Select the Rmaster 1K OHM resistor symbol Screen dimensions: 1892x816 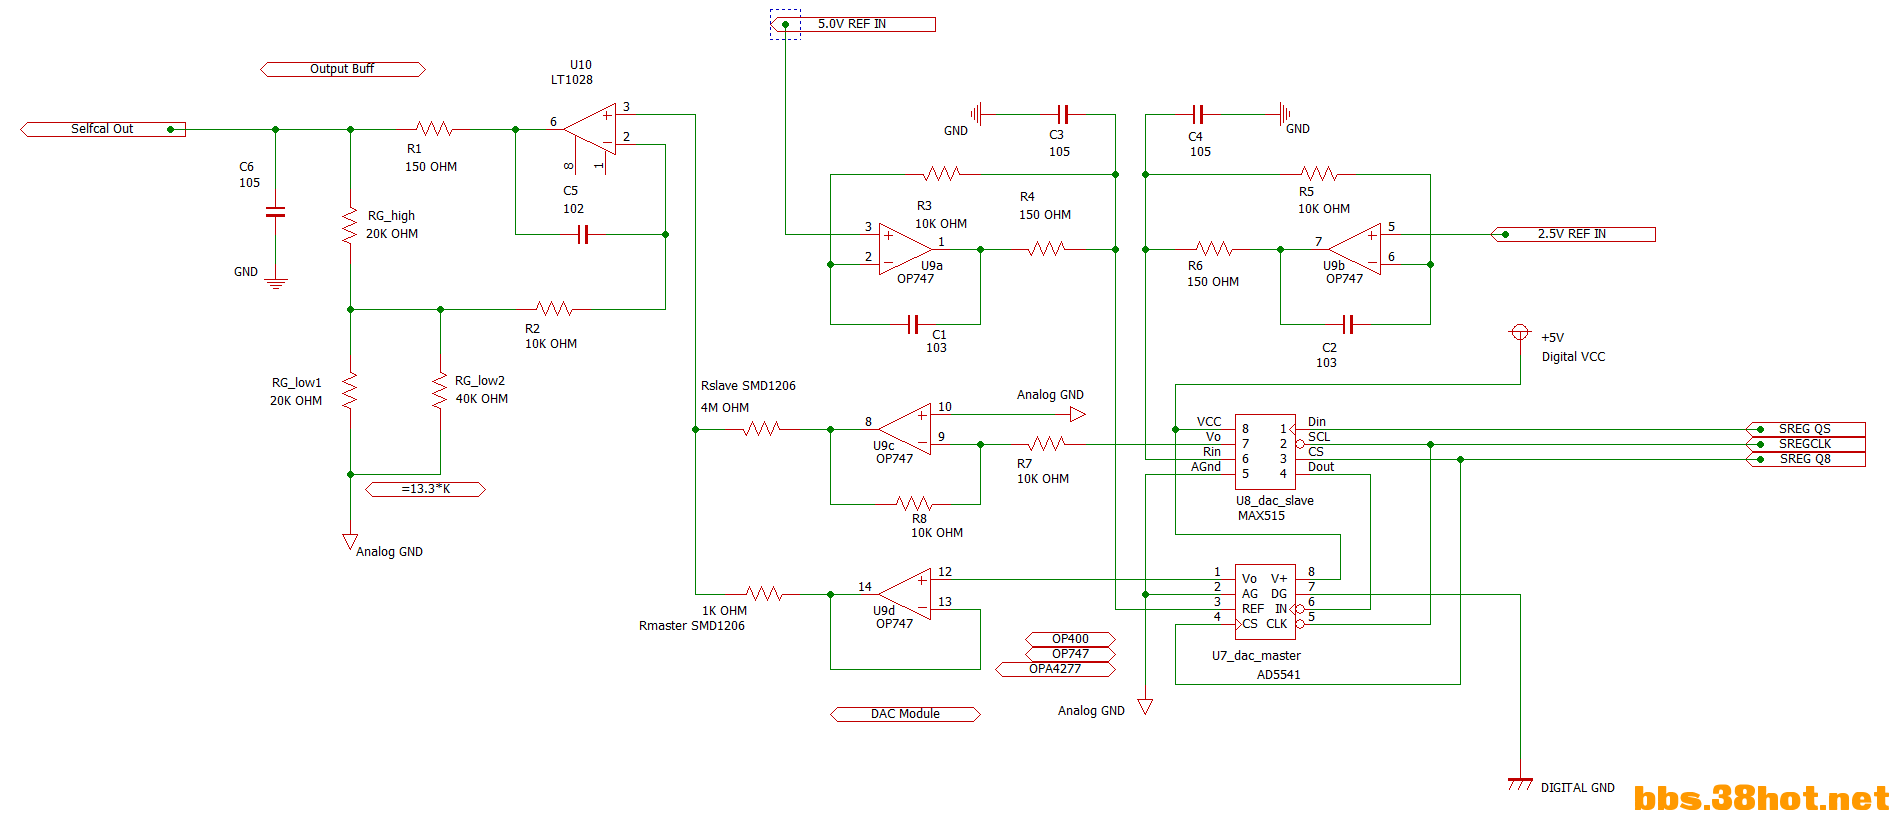(764, 594)
